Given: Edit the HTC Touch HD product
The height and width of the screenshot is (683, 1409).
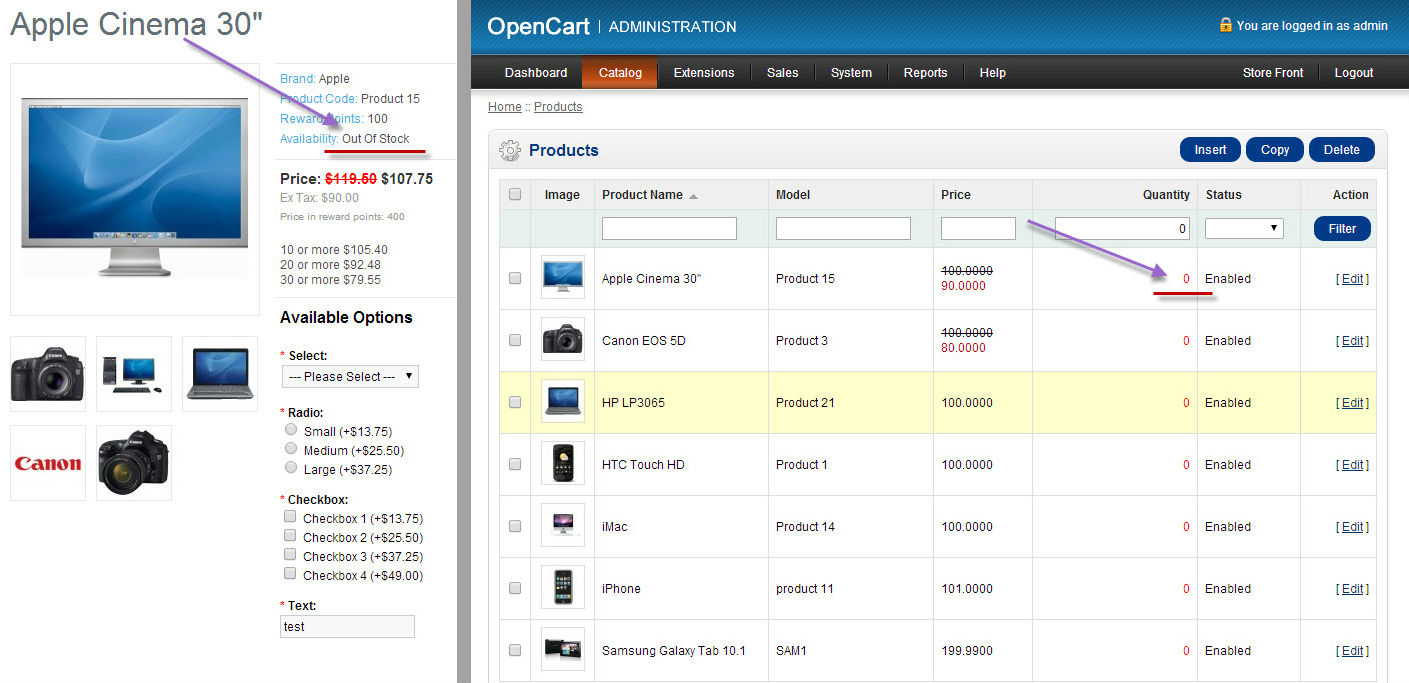Looking at the screenshot, I should click(x=1352, y=465).
